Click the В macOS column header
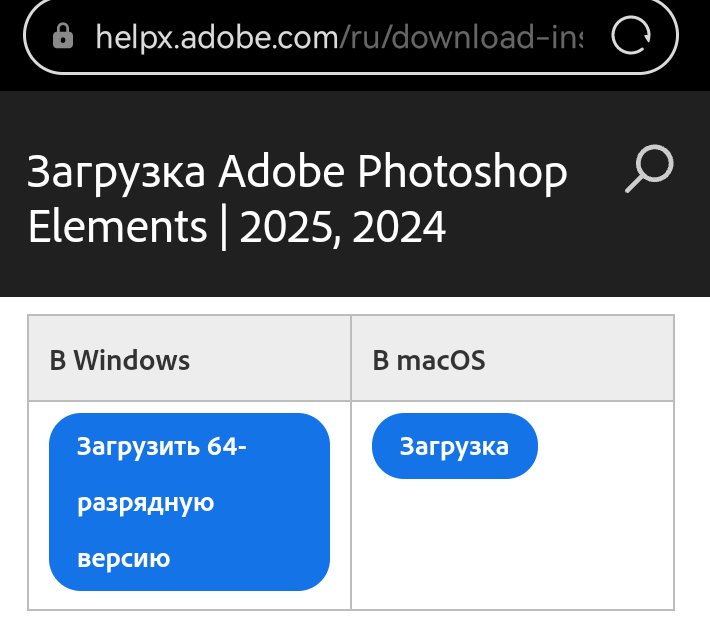710x629 pixels. coord(513,359)
